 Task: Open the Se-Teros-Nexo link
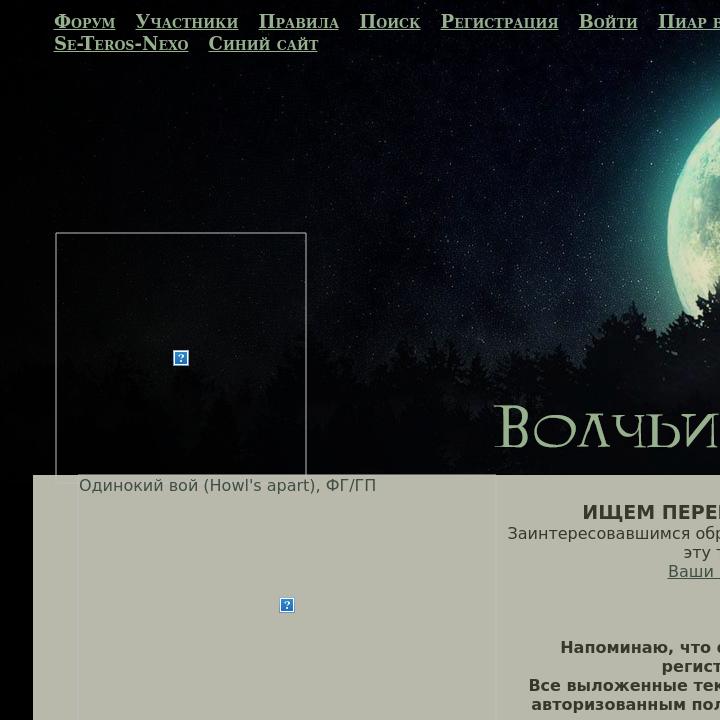121,44
